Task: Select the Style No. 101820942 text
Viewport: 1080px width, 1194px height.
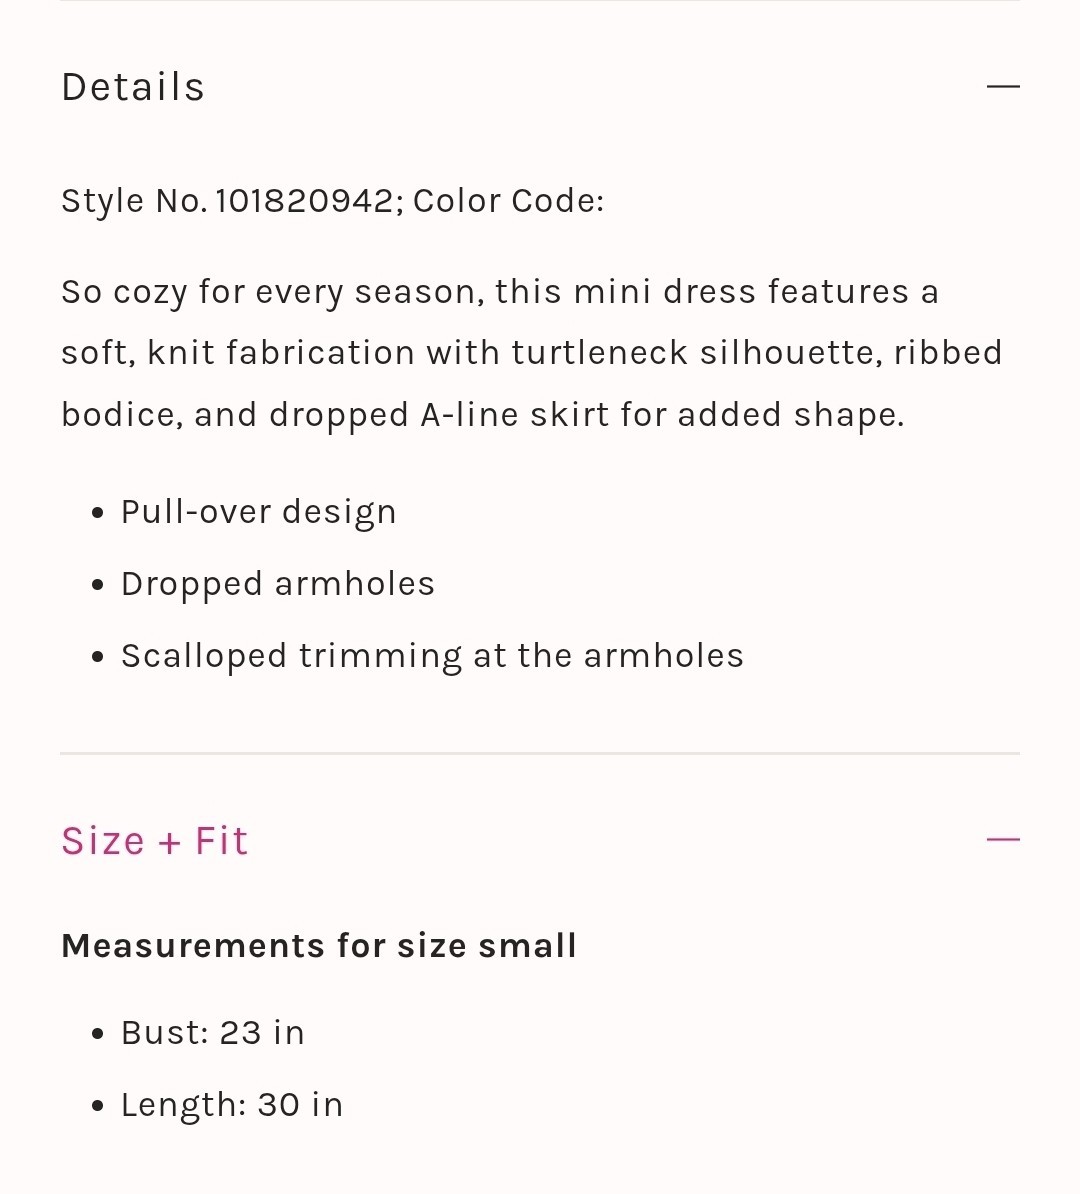Action: [x=228, y=202]
